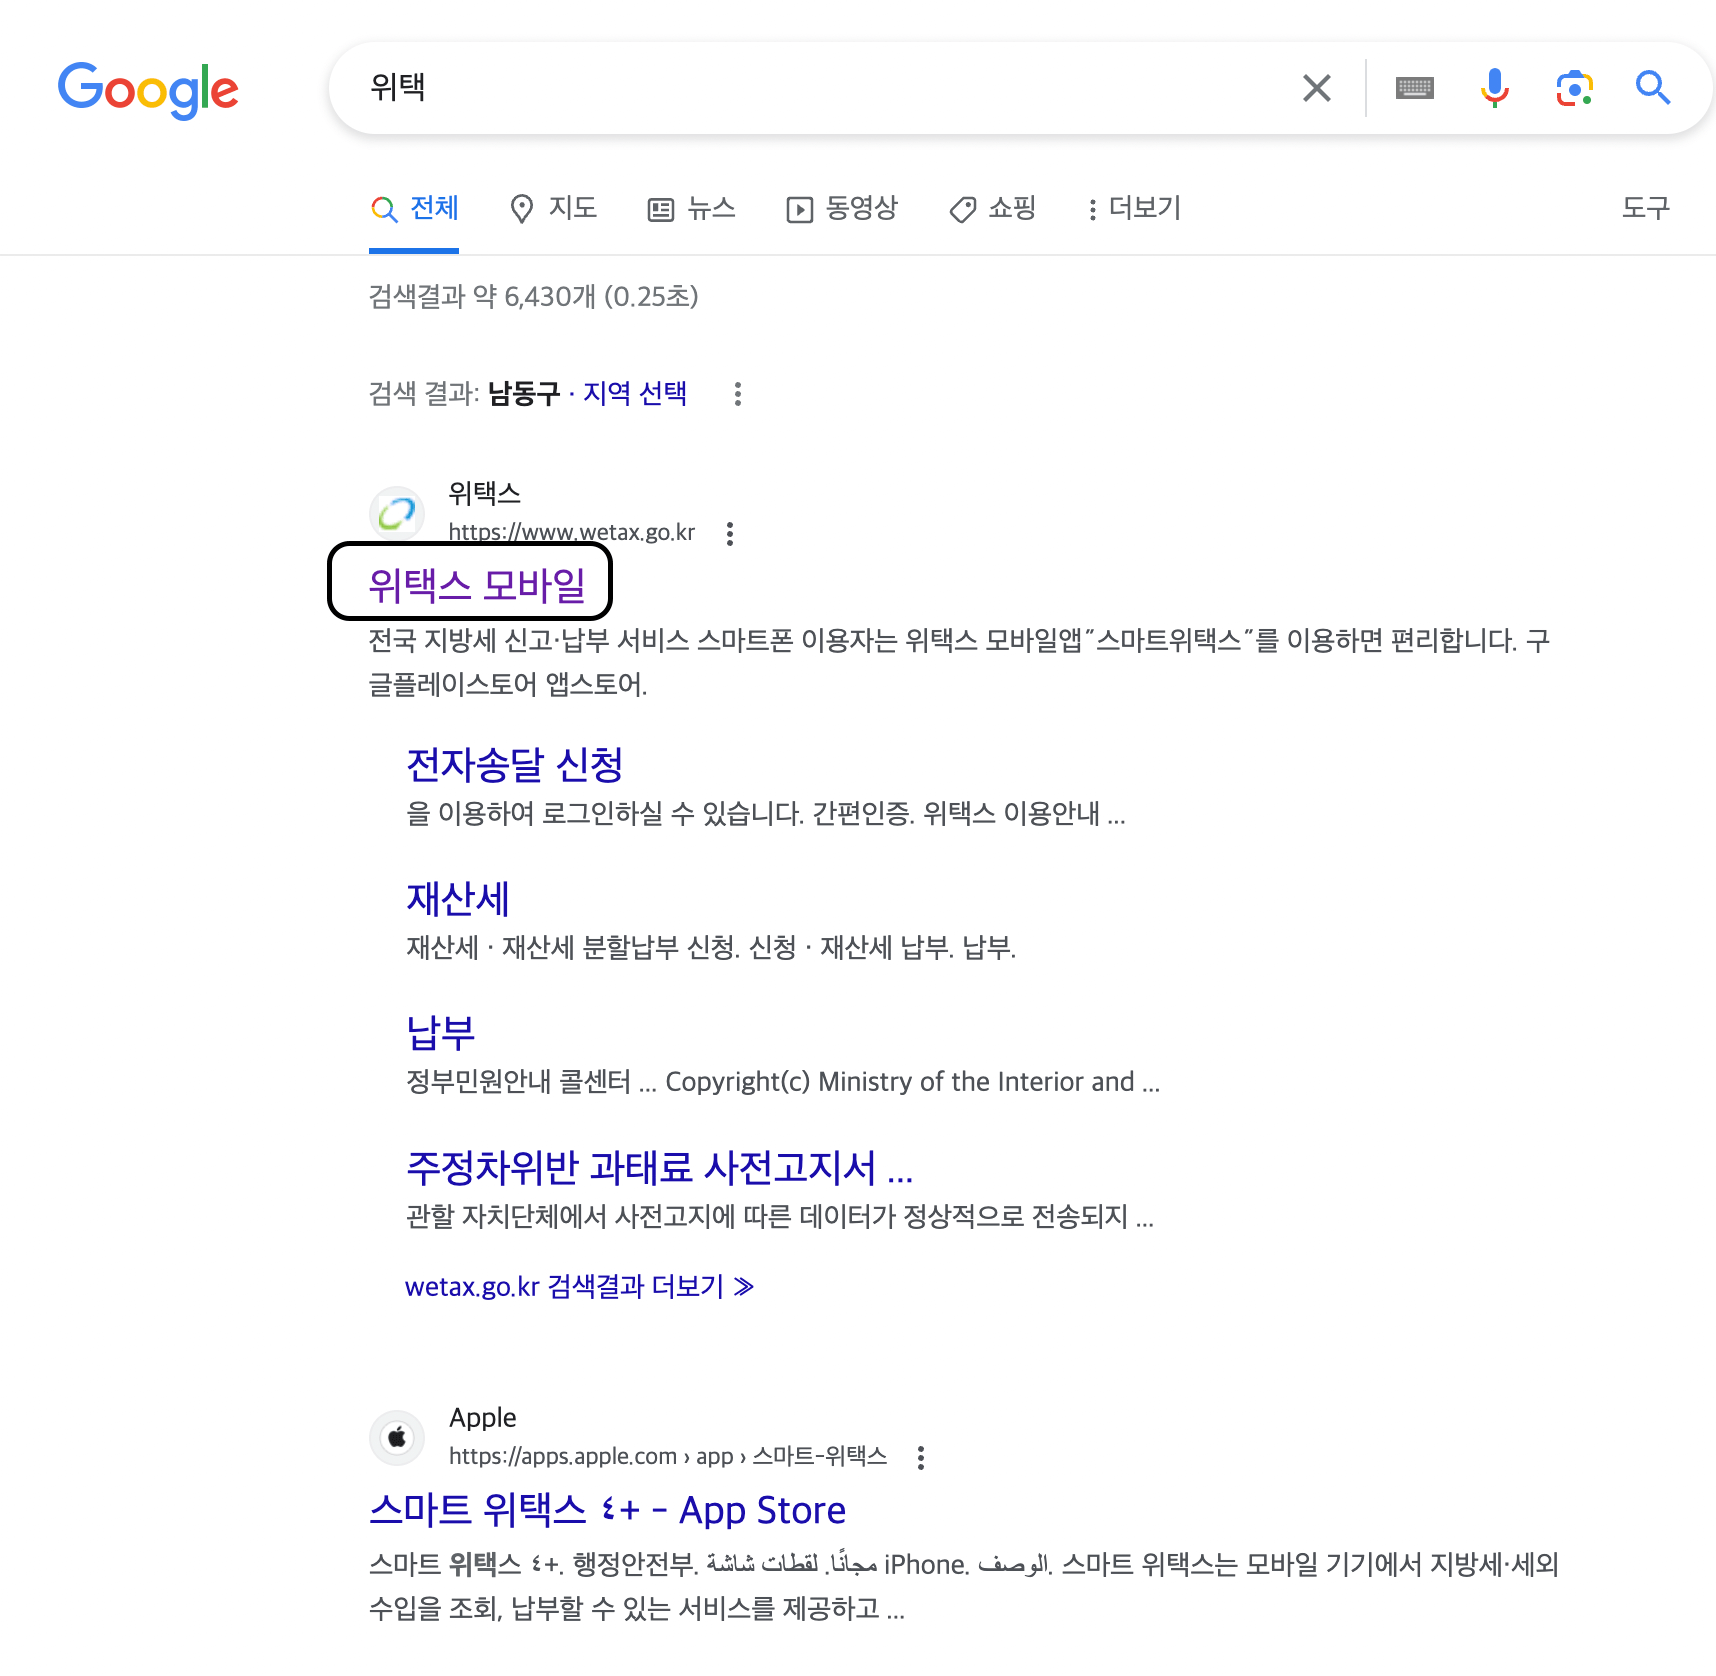Click the 검색결과 약 6,430개 stats text
1716x1676 pixels.
[533, 297]
